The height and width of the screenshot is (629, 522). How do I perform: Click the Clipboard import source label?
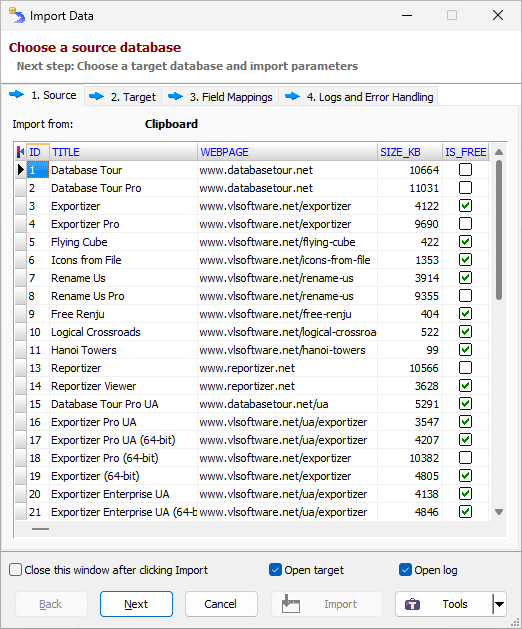[171, 124]
